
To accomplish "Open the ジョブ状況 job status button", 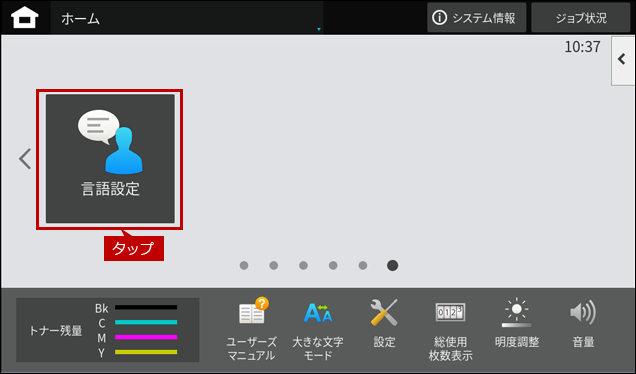I will (581, 18).
